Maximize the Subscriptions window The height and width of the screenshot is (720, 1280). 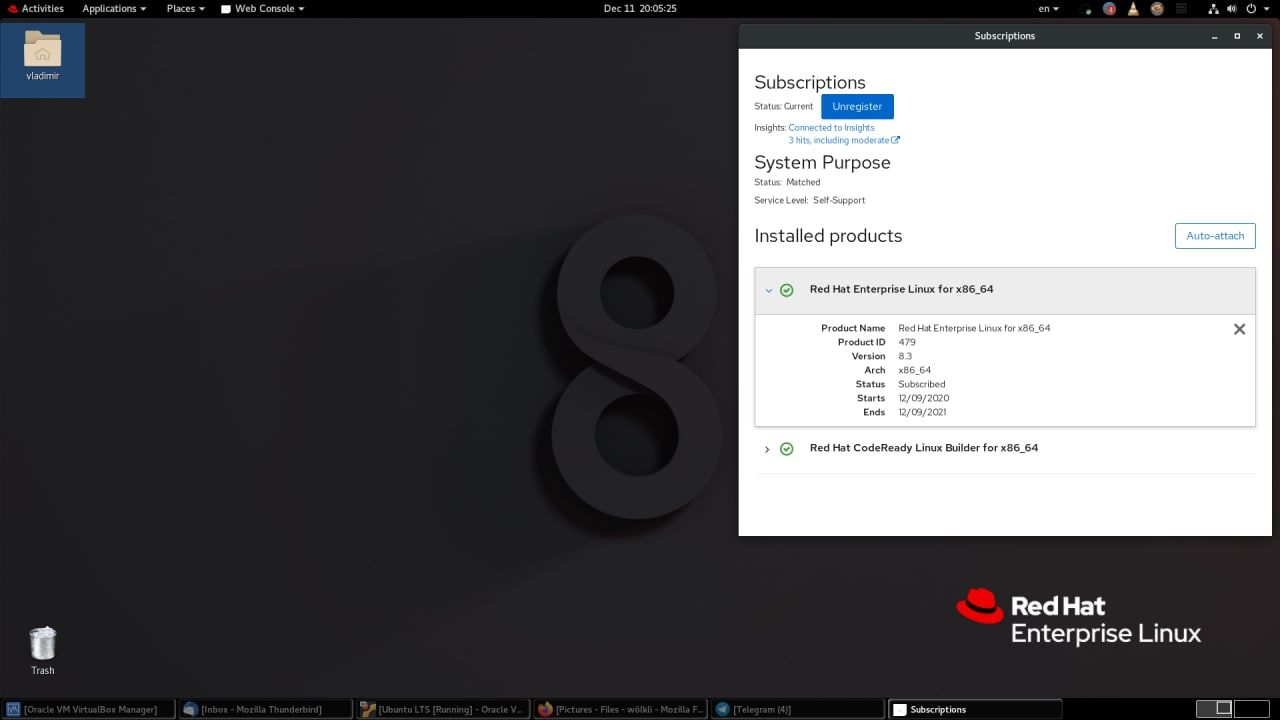[x=1237, y=36]
